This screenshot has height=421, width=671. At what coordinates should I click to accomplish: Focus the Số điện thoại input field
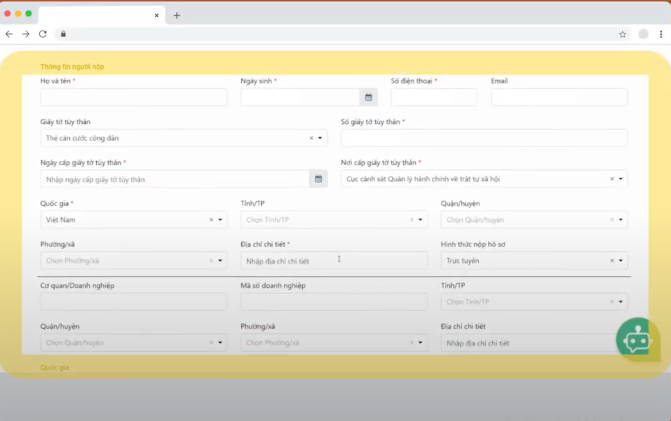point(433,97)
